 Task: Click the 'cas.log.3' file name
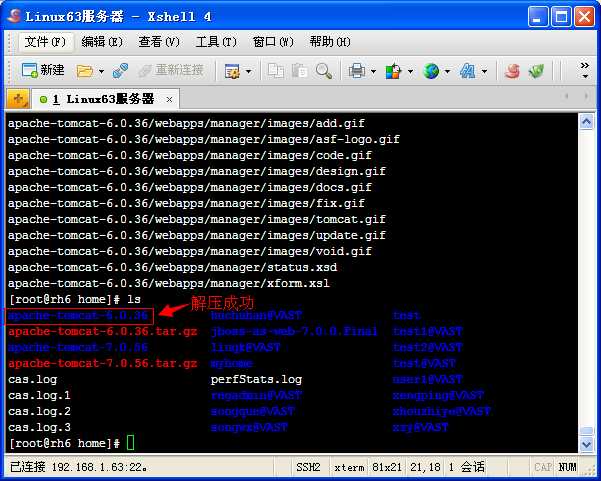tap(39, 427)
